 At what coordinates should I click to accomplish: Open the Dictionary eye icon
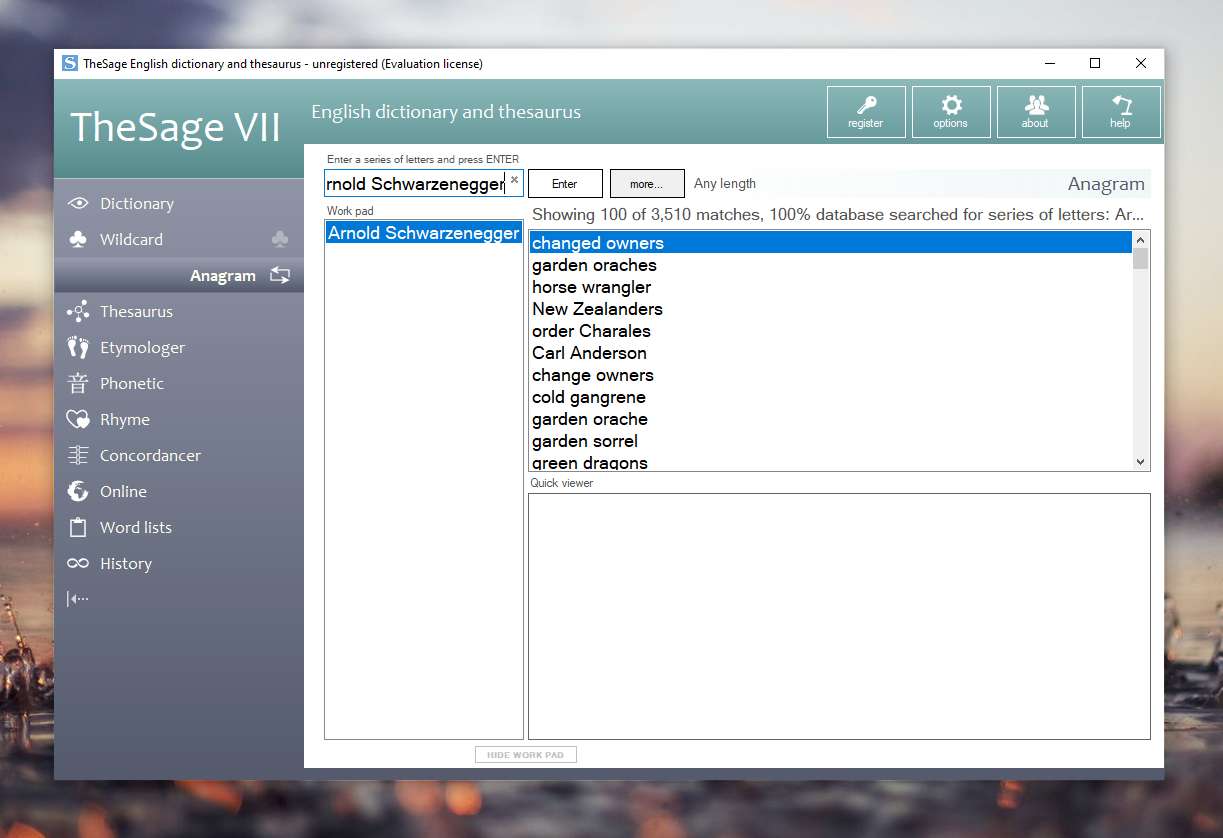tap(78, 204)
